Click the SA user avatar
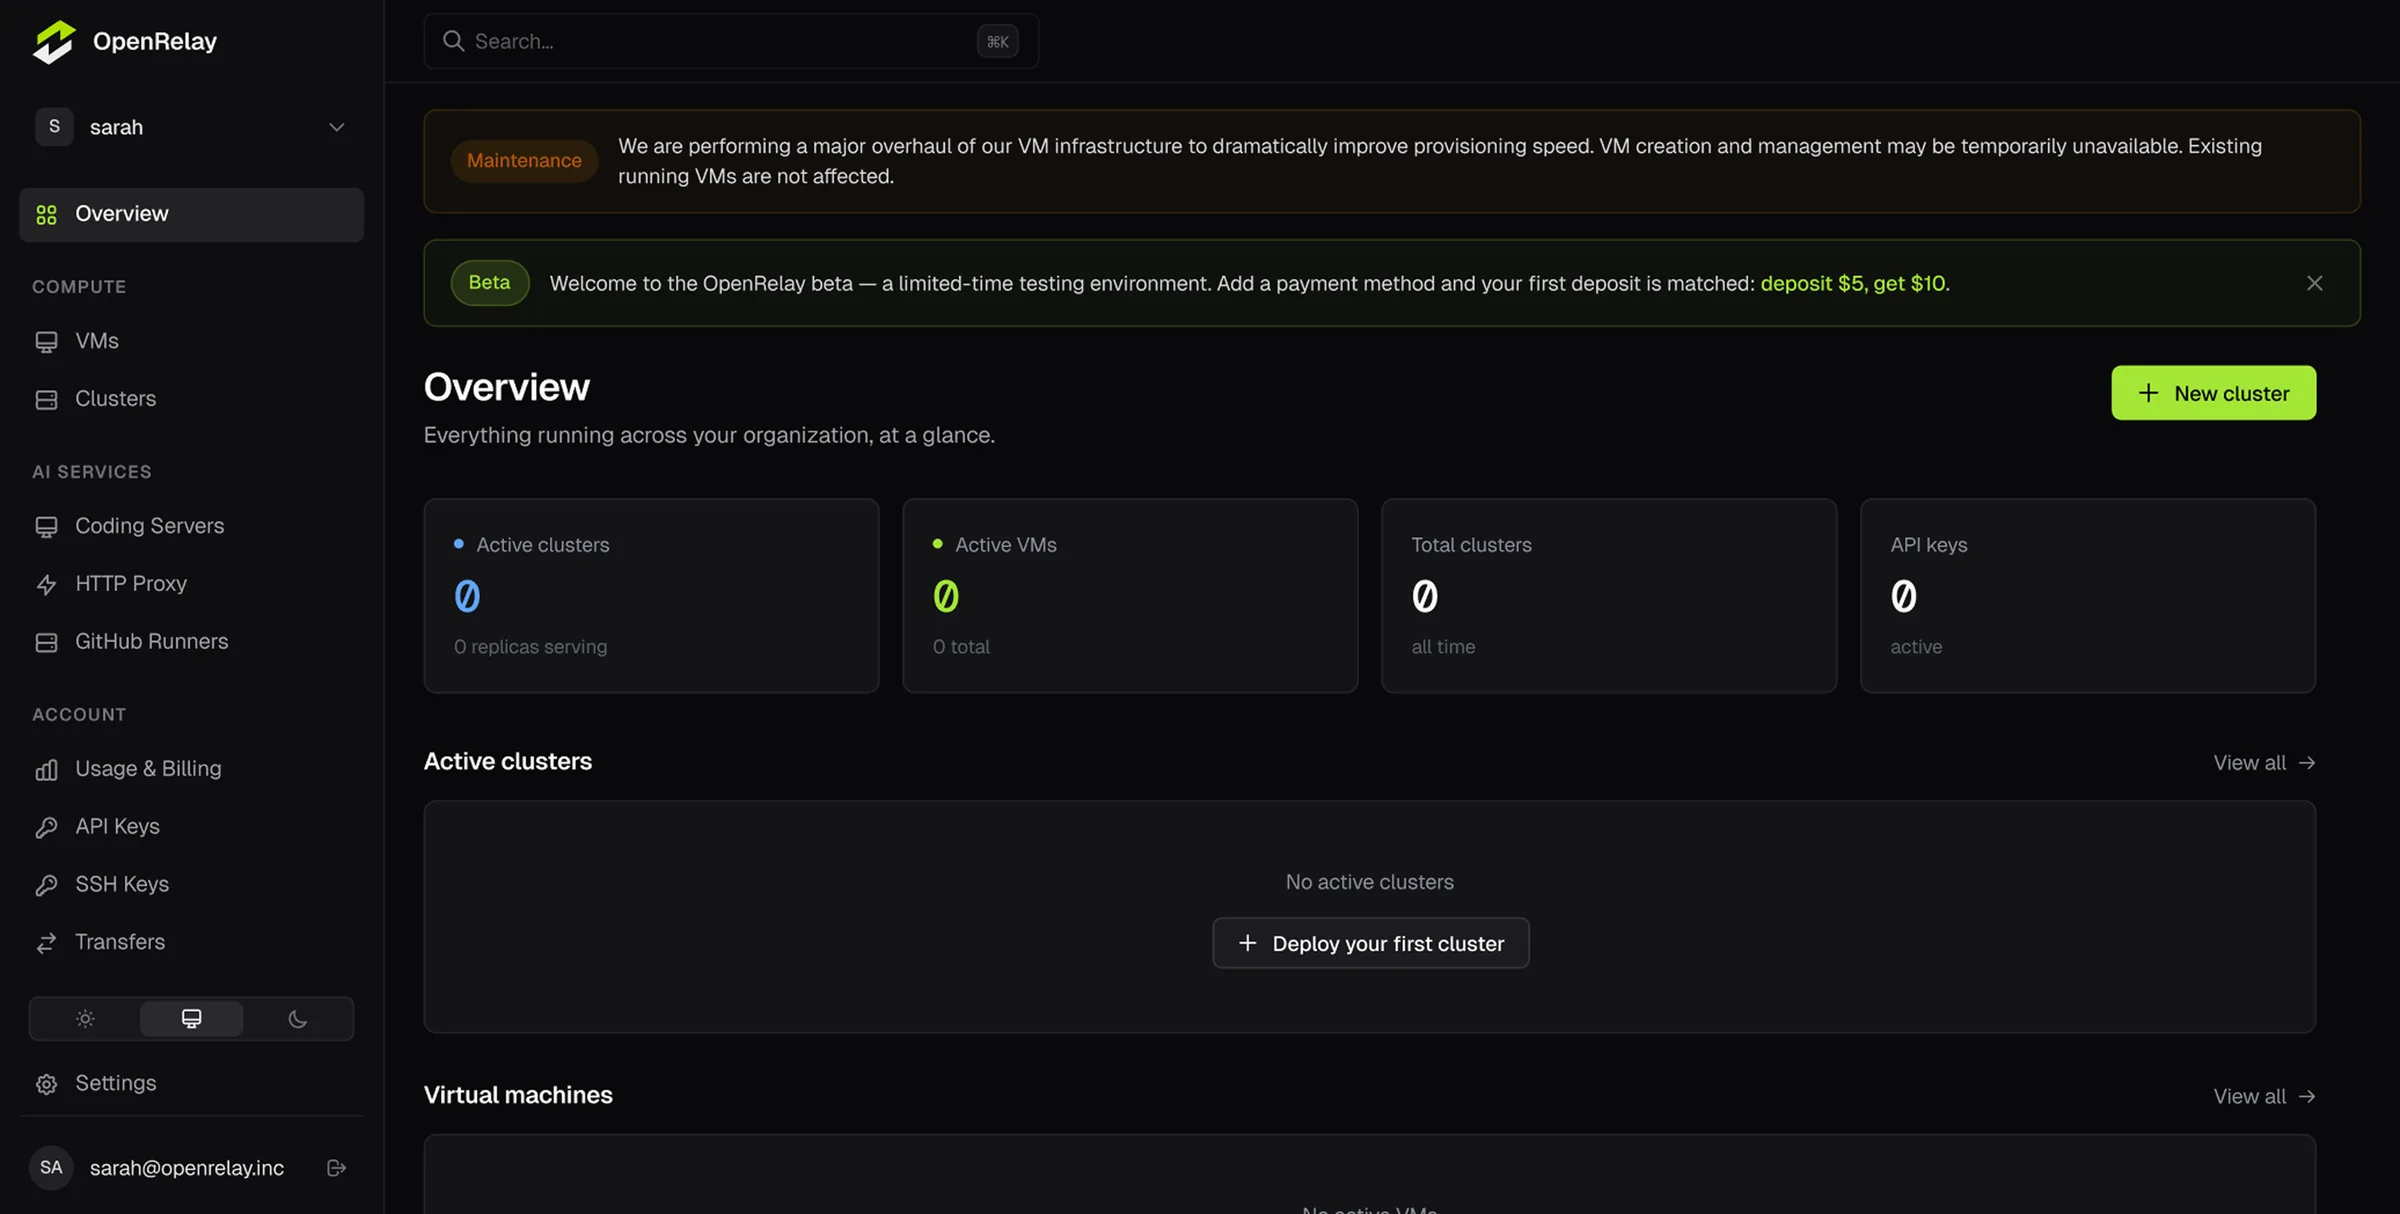 [51, 1168]
